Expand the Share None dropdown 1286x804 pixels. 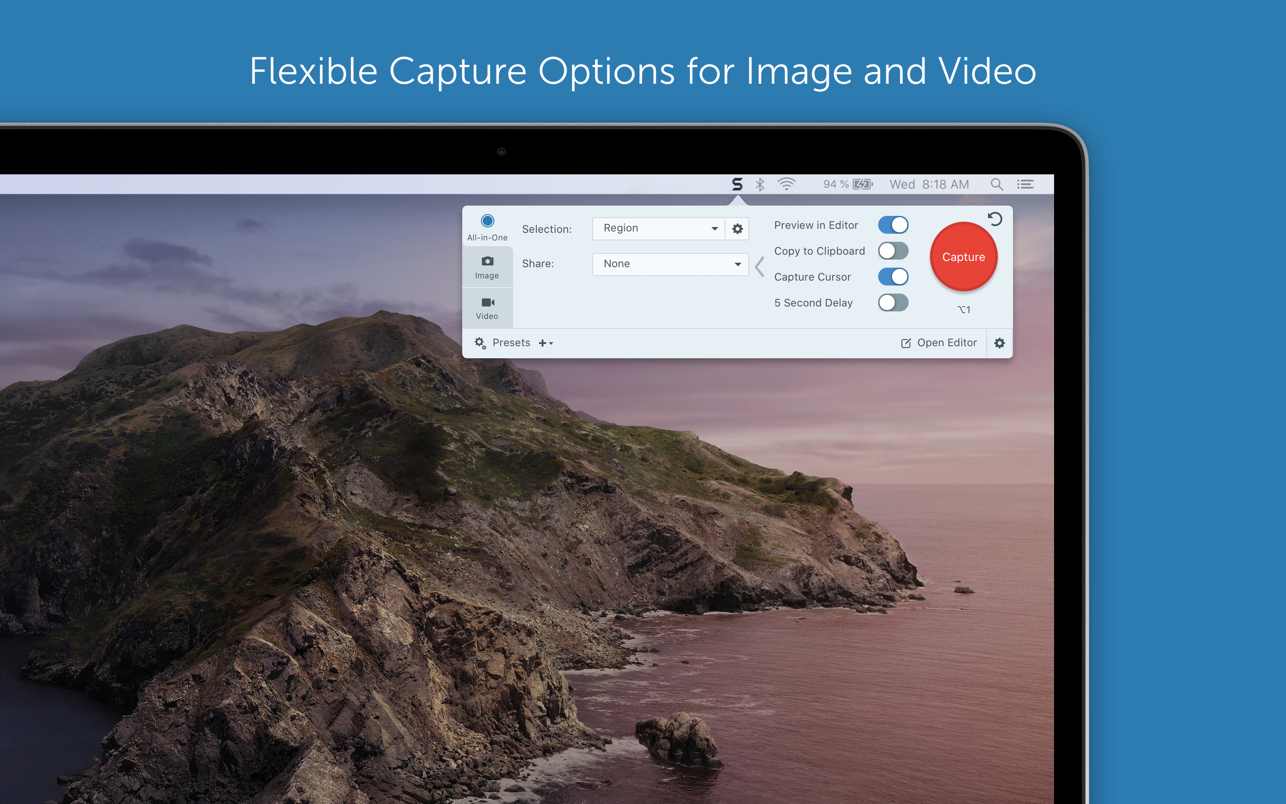coord(670,264)
